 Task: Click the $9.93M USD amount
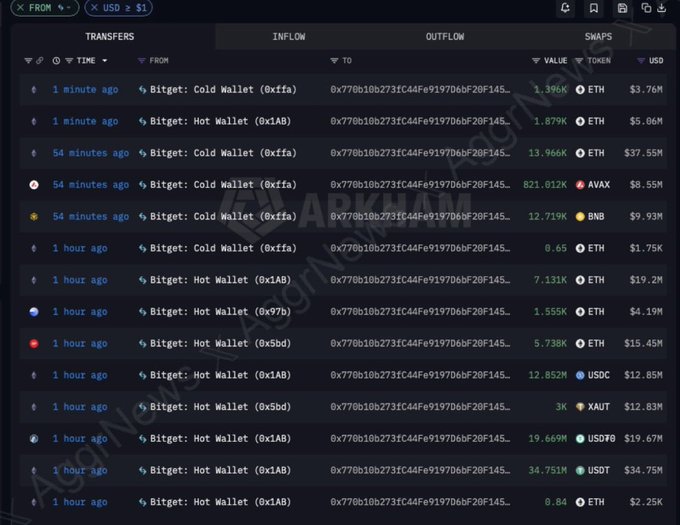coord(646,217)
